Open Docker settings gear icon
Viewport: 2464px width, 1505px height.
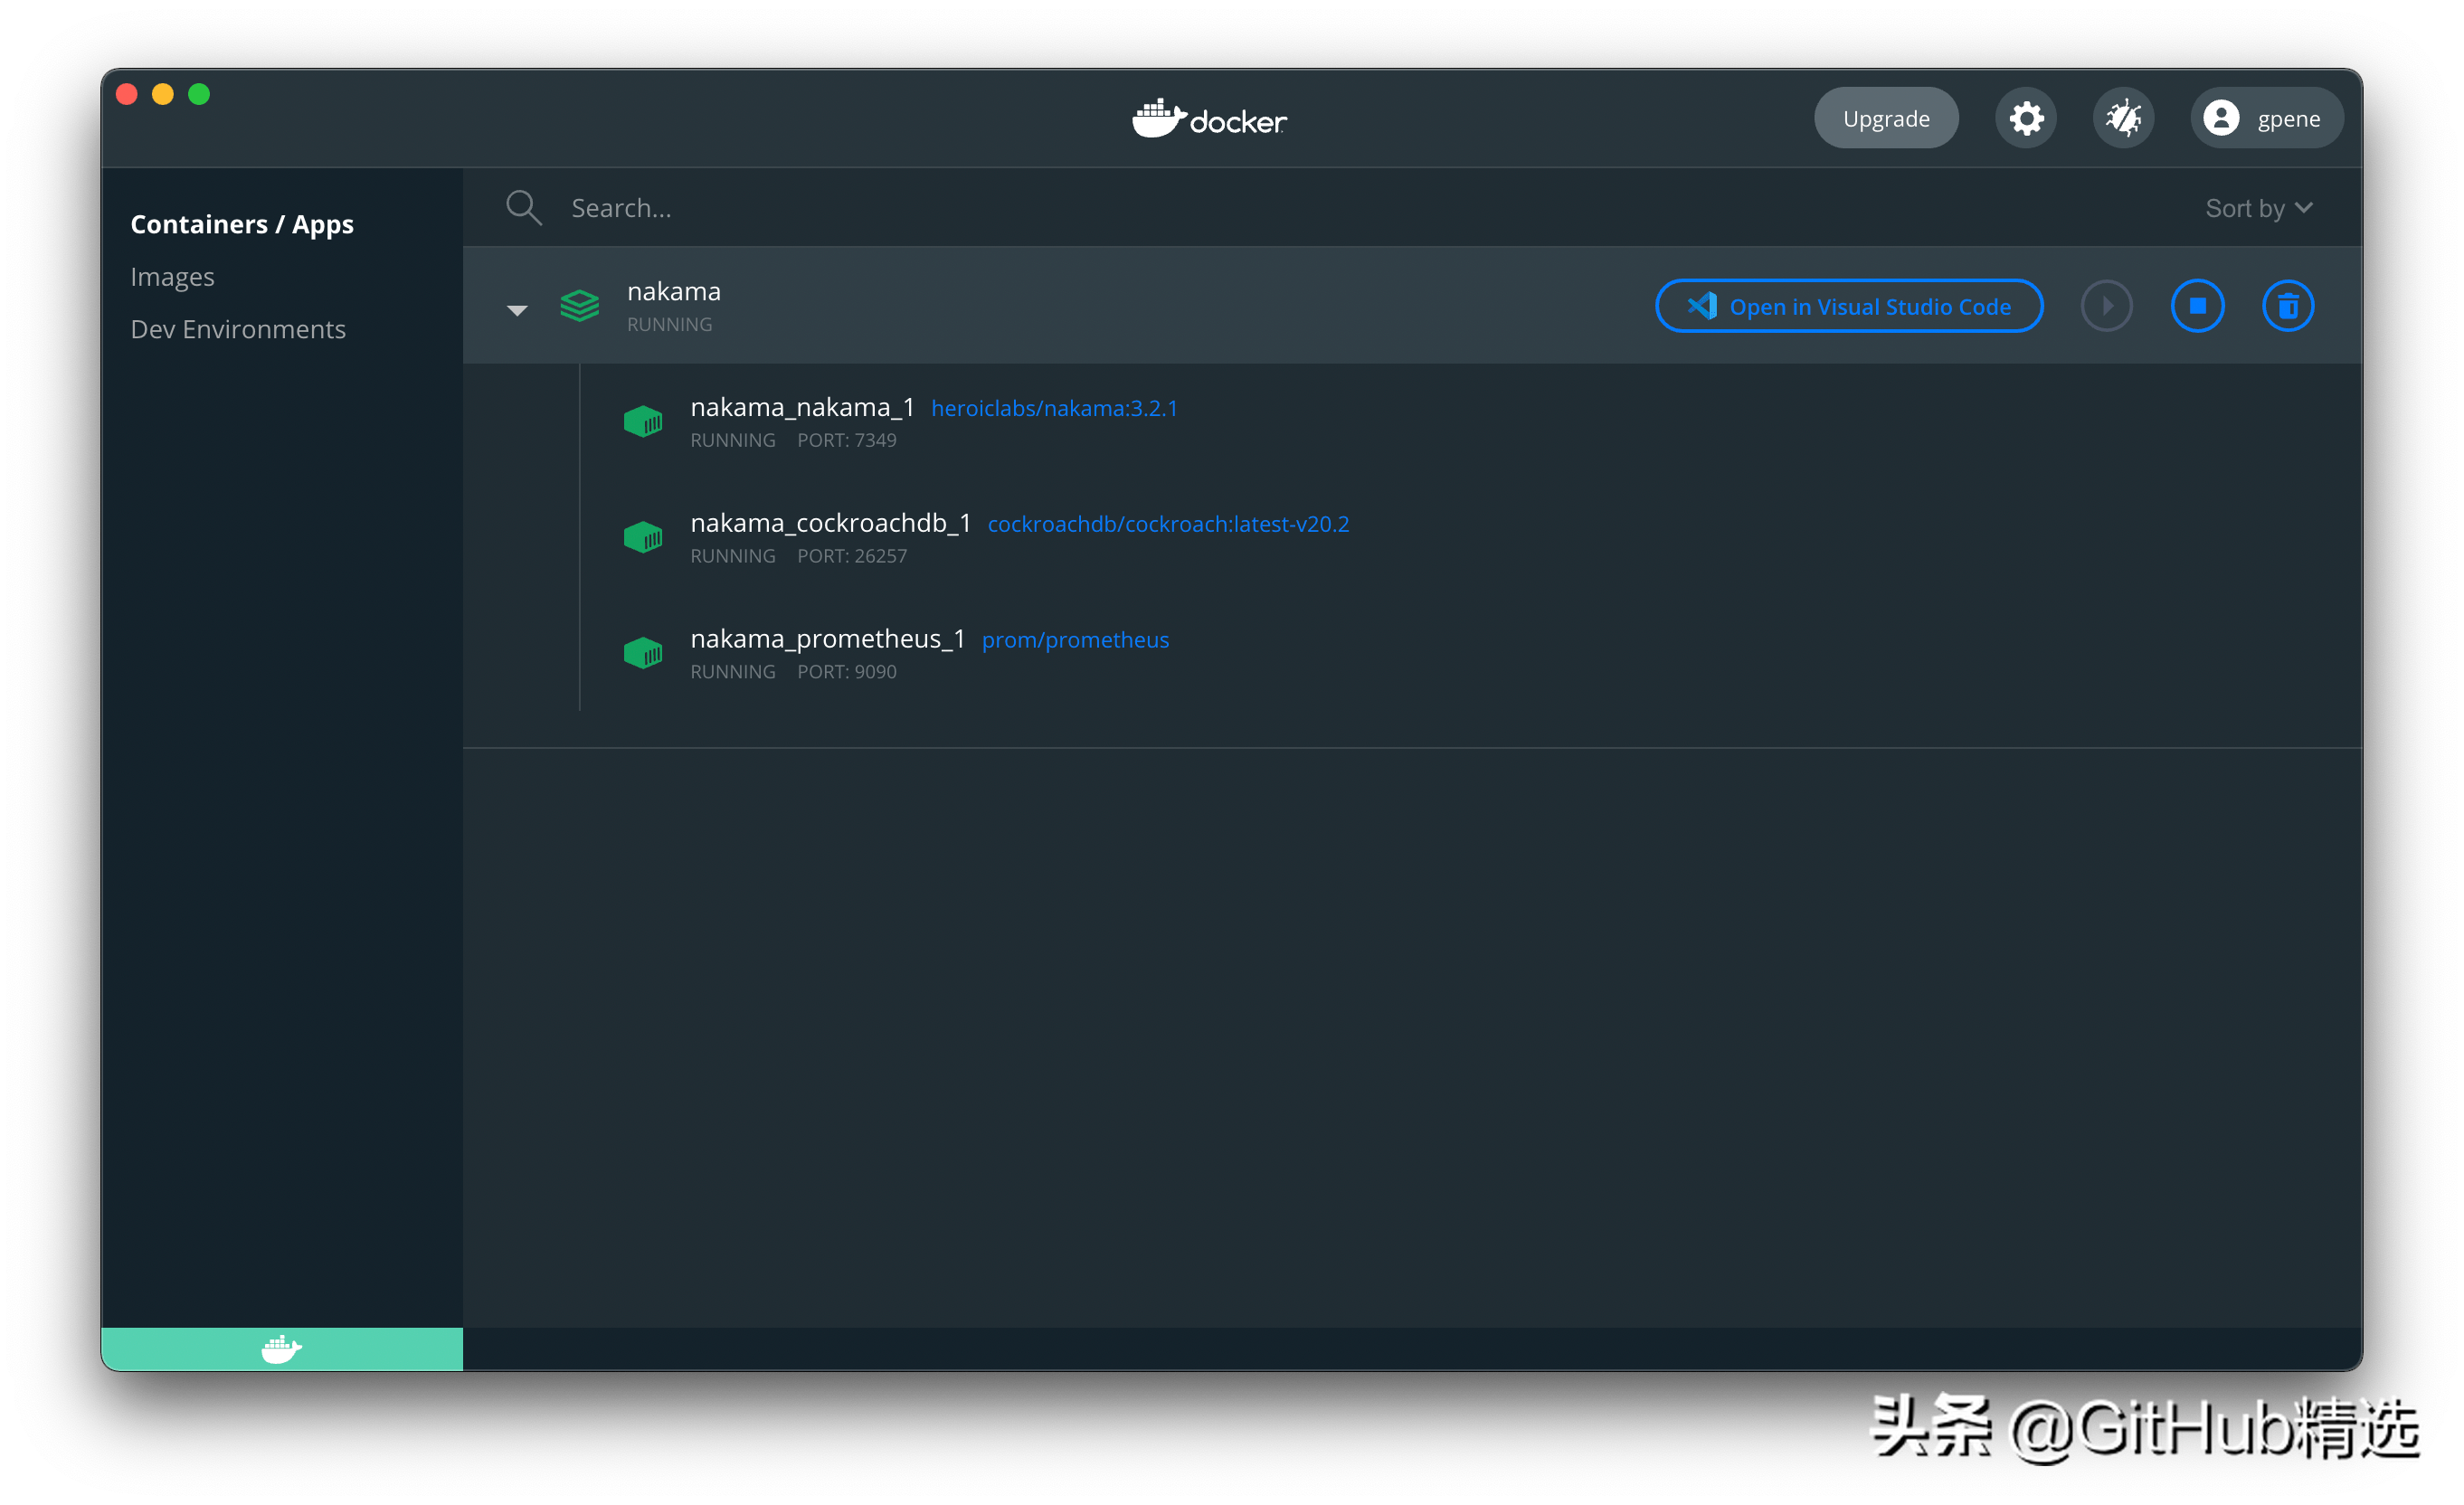(x=2026, y=118)
